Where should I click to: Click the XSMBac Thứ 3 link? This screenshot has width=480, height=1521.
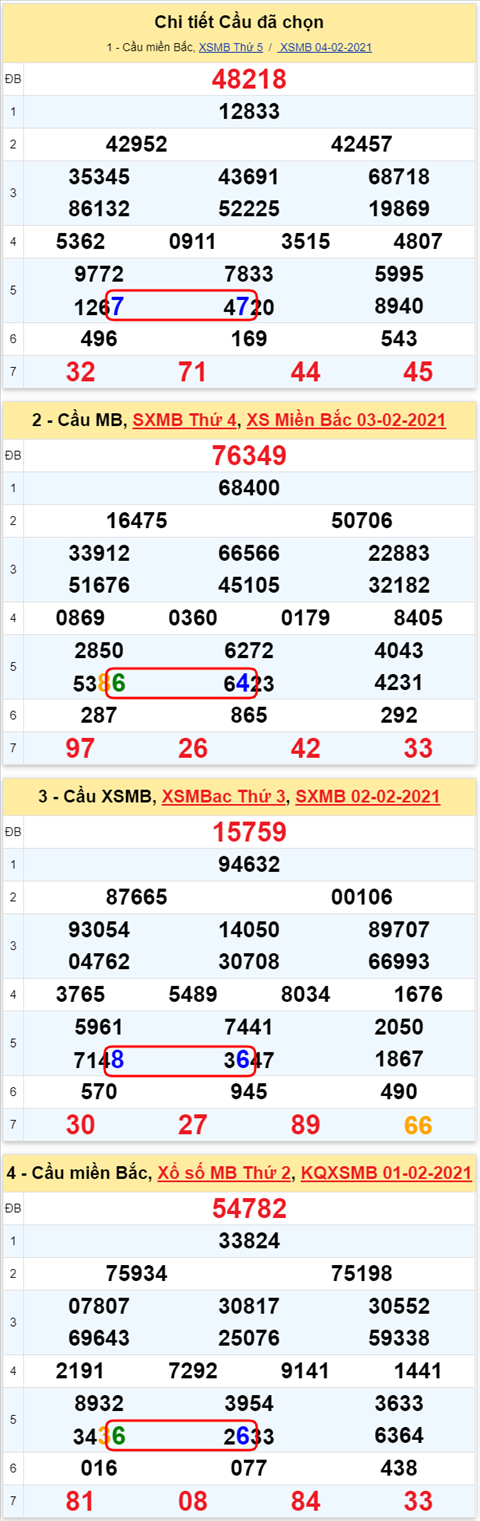tap(224, 796)
